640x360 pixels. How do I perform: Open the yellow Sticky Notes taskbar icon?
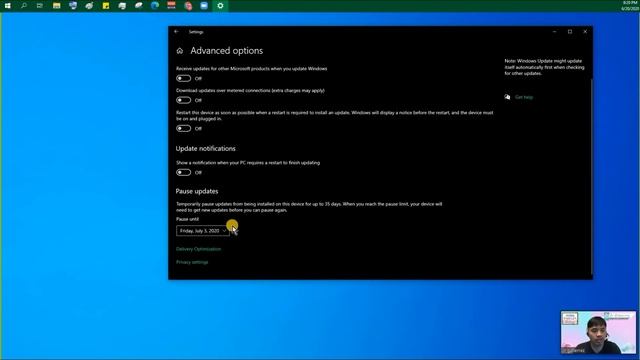point(106,6)
